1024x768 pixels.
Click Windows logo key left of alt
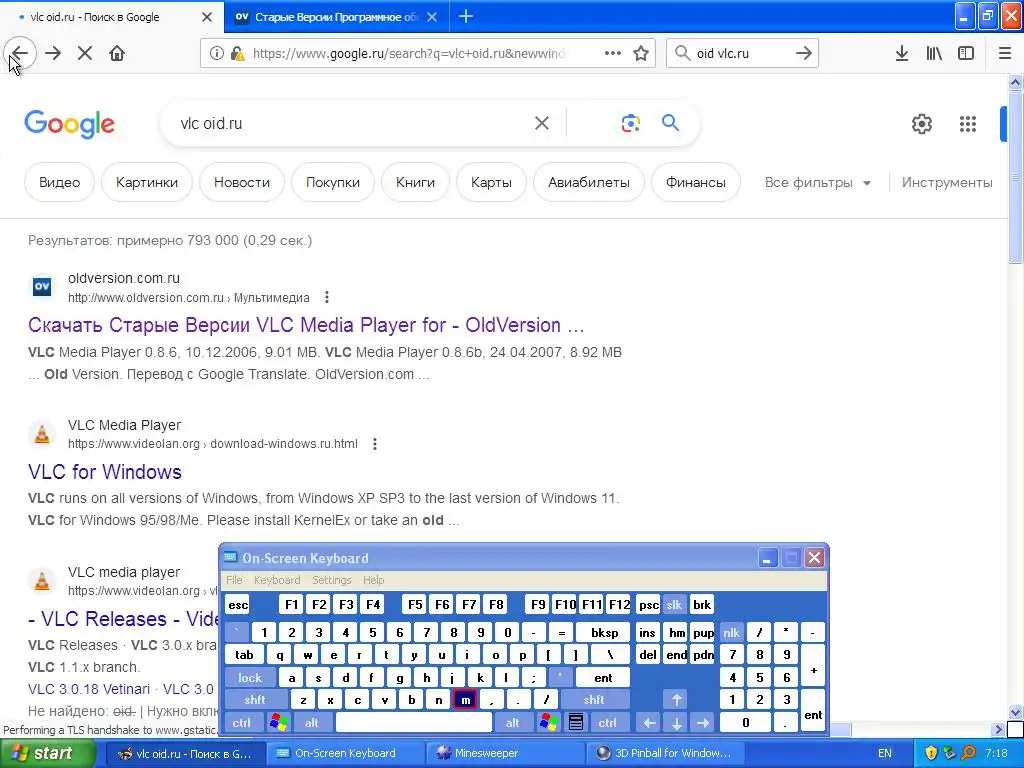279,723
